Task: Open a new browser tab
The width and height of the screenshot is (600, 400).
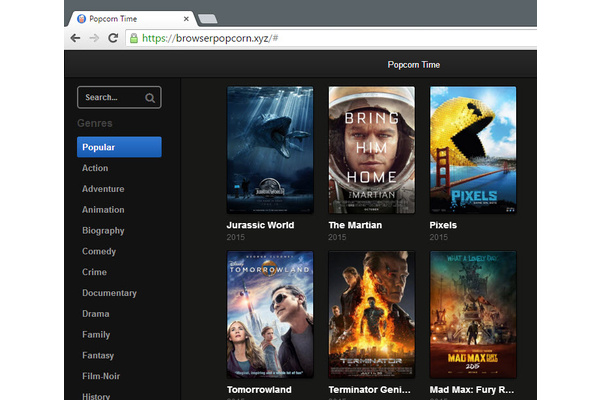Action: [208, 19]
